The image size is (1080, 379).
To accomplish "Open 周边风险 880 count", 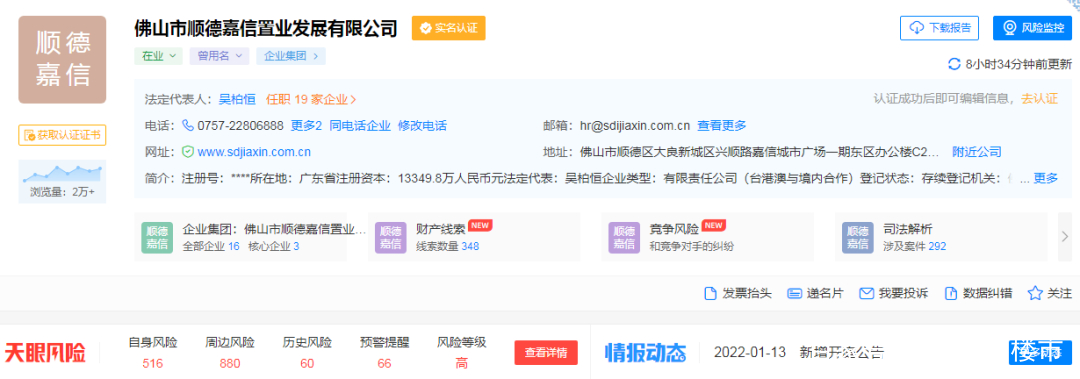I will point(230,353).
